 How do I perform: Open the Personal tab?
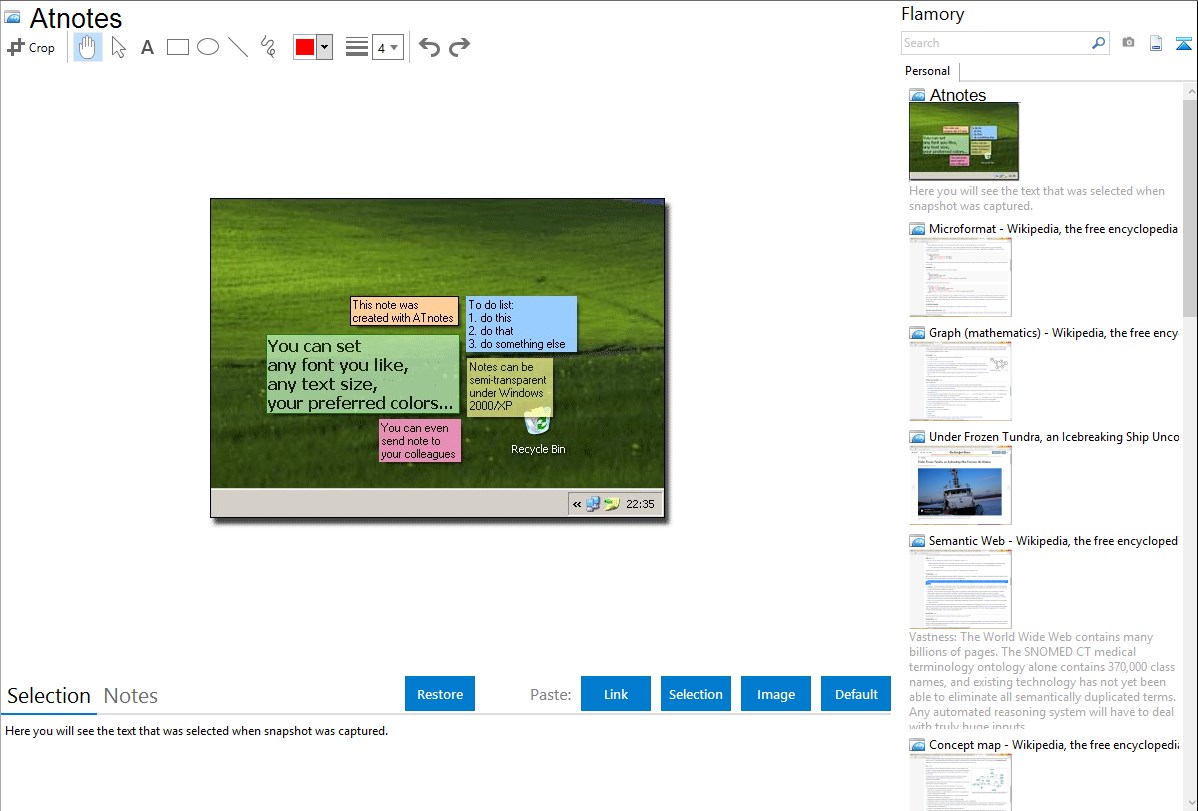coord(927,71)
